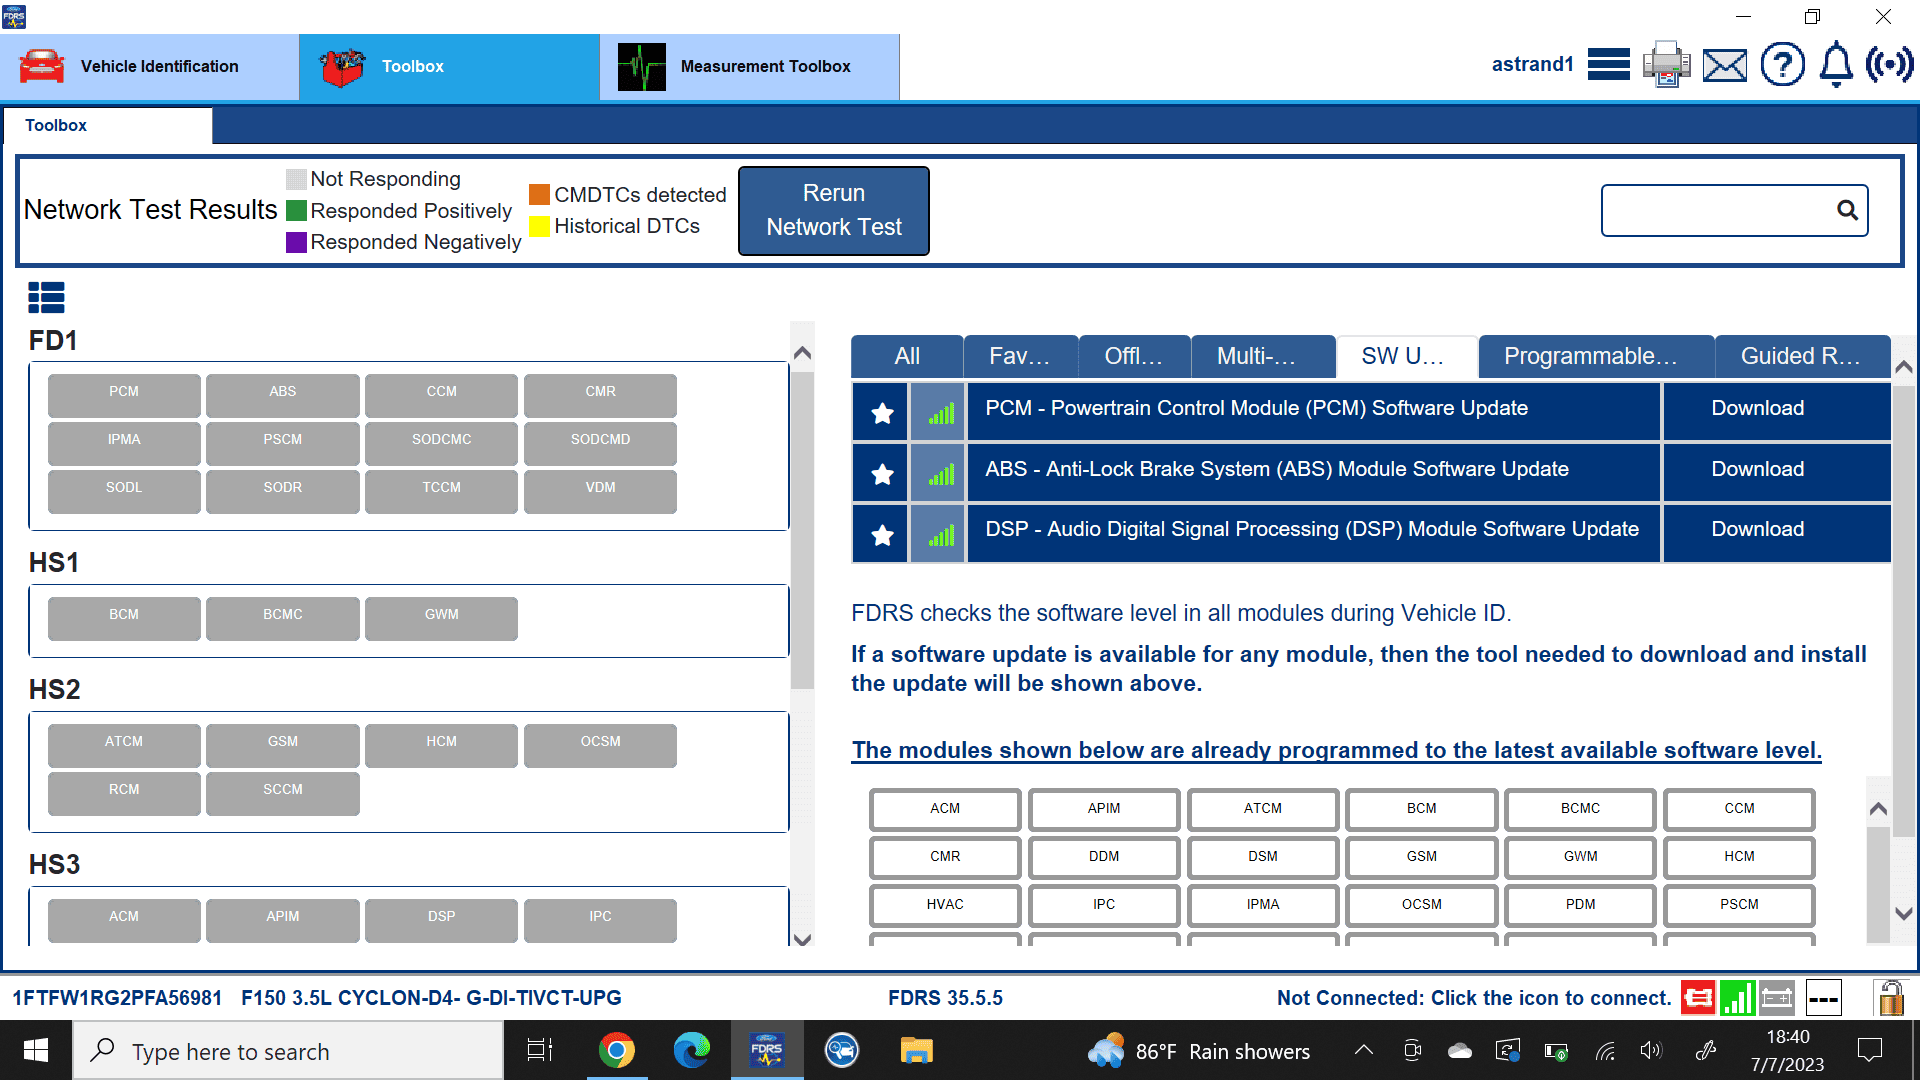Open Help with the question mark icon
This screenshot has width=1920, height=1080.
[x=1783, y=64]
